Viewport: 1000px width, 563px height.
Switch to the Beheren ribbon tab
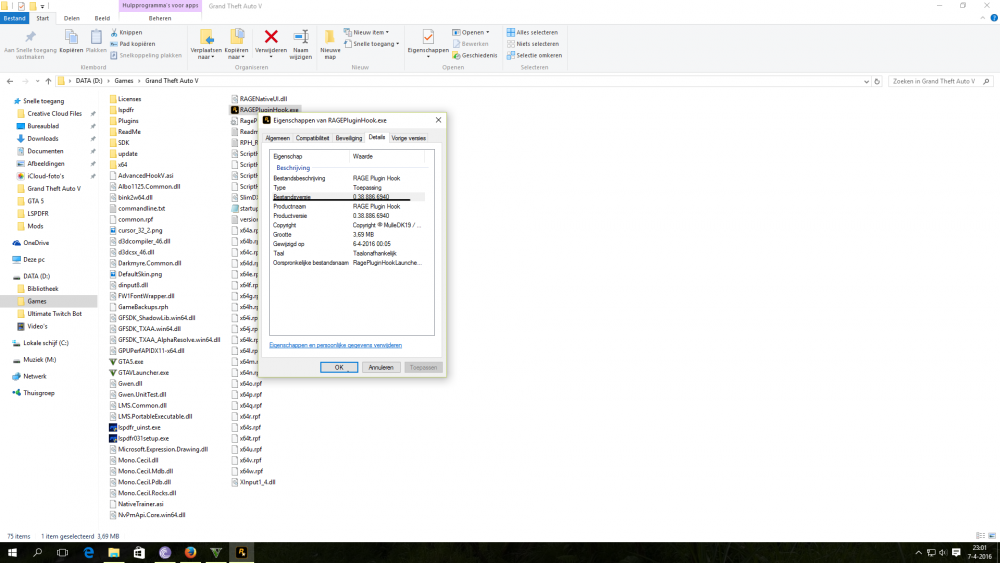click(160, 18)
